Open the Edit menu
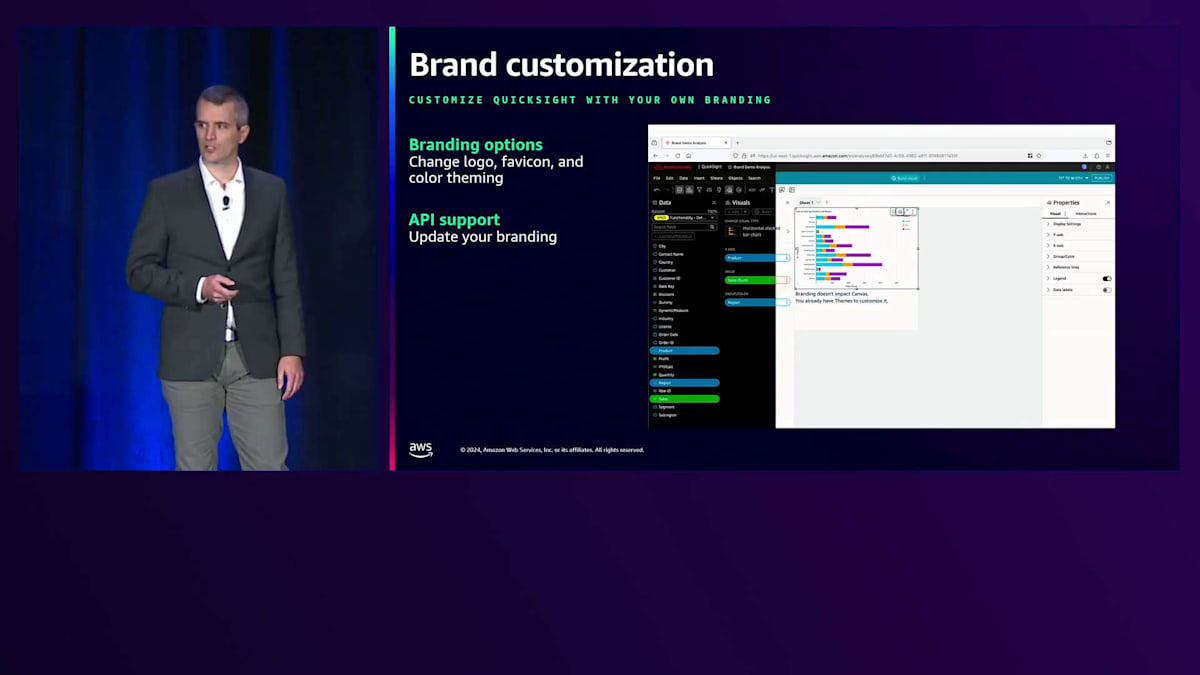 pos(669,178)
